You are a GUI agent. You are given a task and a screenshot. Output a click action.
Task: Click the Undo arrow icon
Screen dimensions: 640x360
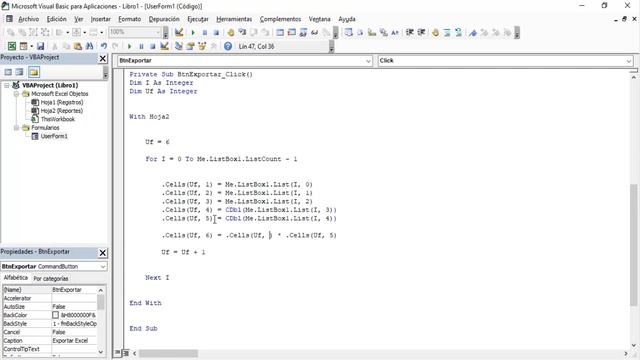(104, 46)
